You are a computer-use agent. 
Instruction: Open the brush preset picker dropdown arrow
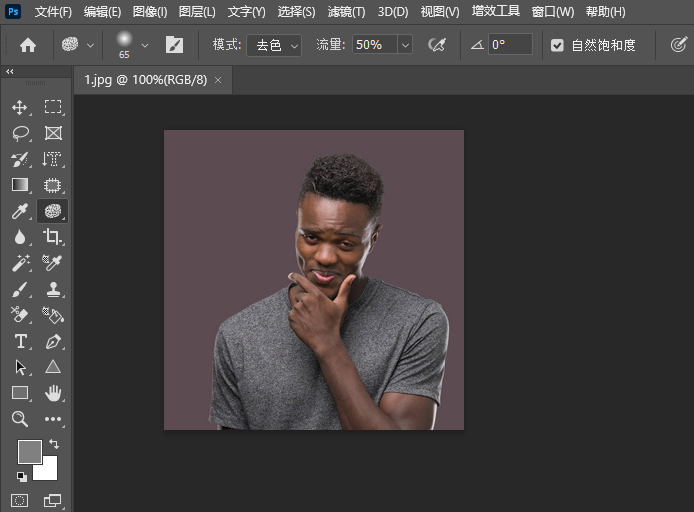(x=146, y=45)
